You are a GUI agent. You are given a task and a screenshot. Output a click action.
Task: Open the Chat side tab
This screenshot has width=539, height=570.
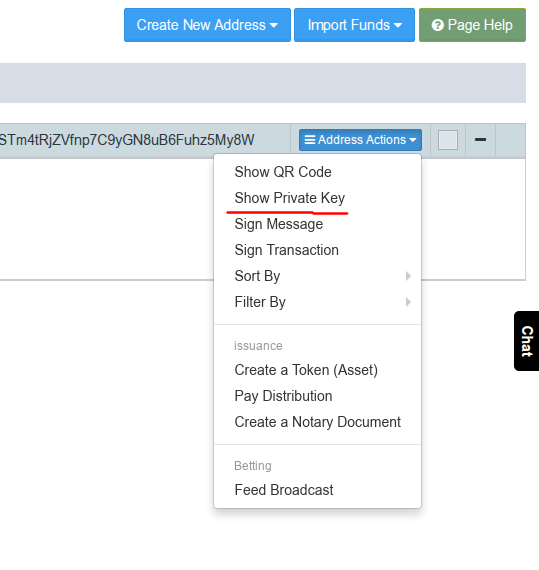click(527, 341)
